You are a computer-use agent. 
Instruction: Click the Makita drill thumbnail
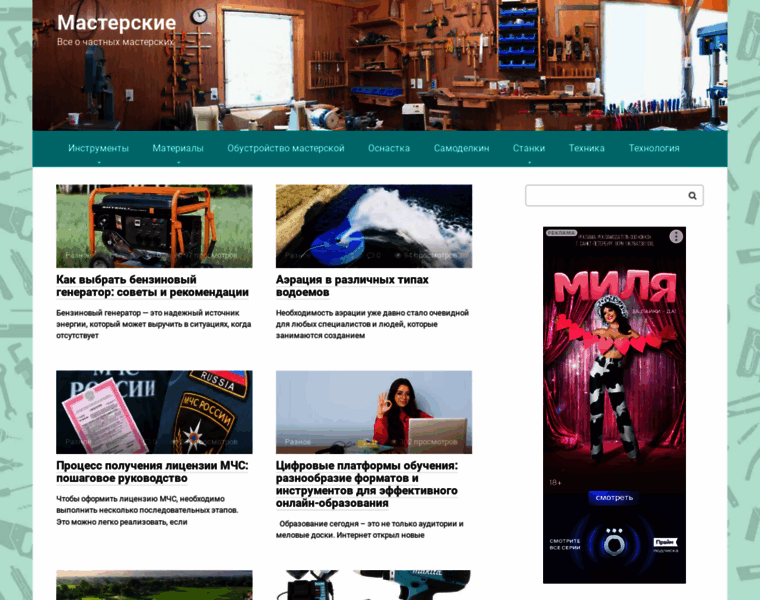[374, 585]
